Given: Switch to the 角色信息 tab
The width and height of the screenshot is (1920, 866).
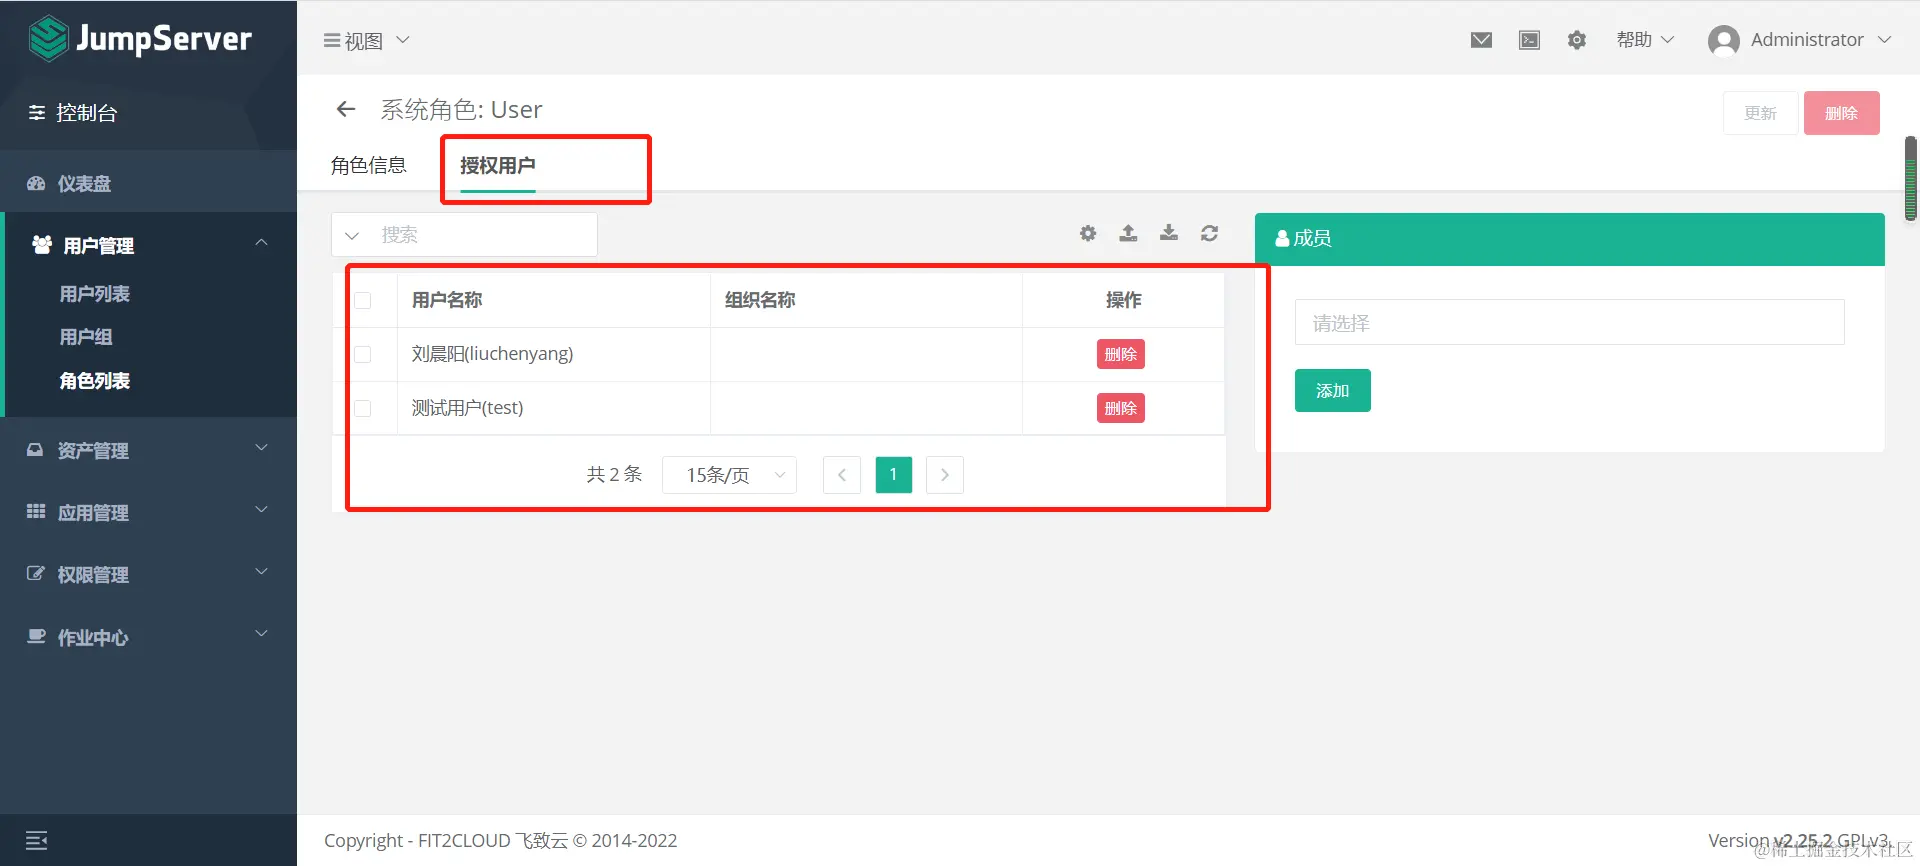Looking at the screenshot, I should (x=369, y=165).
